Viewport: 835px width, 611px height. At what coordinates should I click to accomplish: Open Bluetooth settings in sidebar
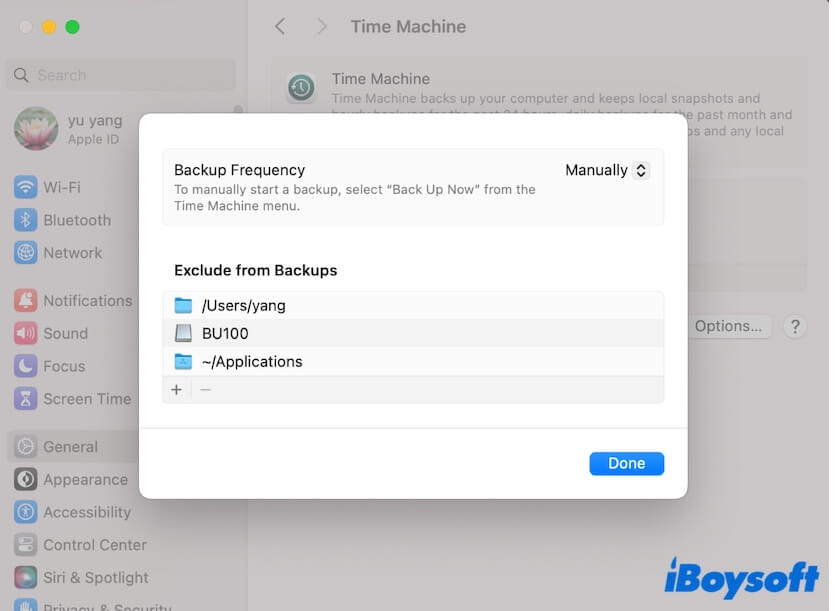click(76, 220)
